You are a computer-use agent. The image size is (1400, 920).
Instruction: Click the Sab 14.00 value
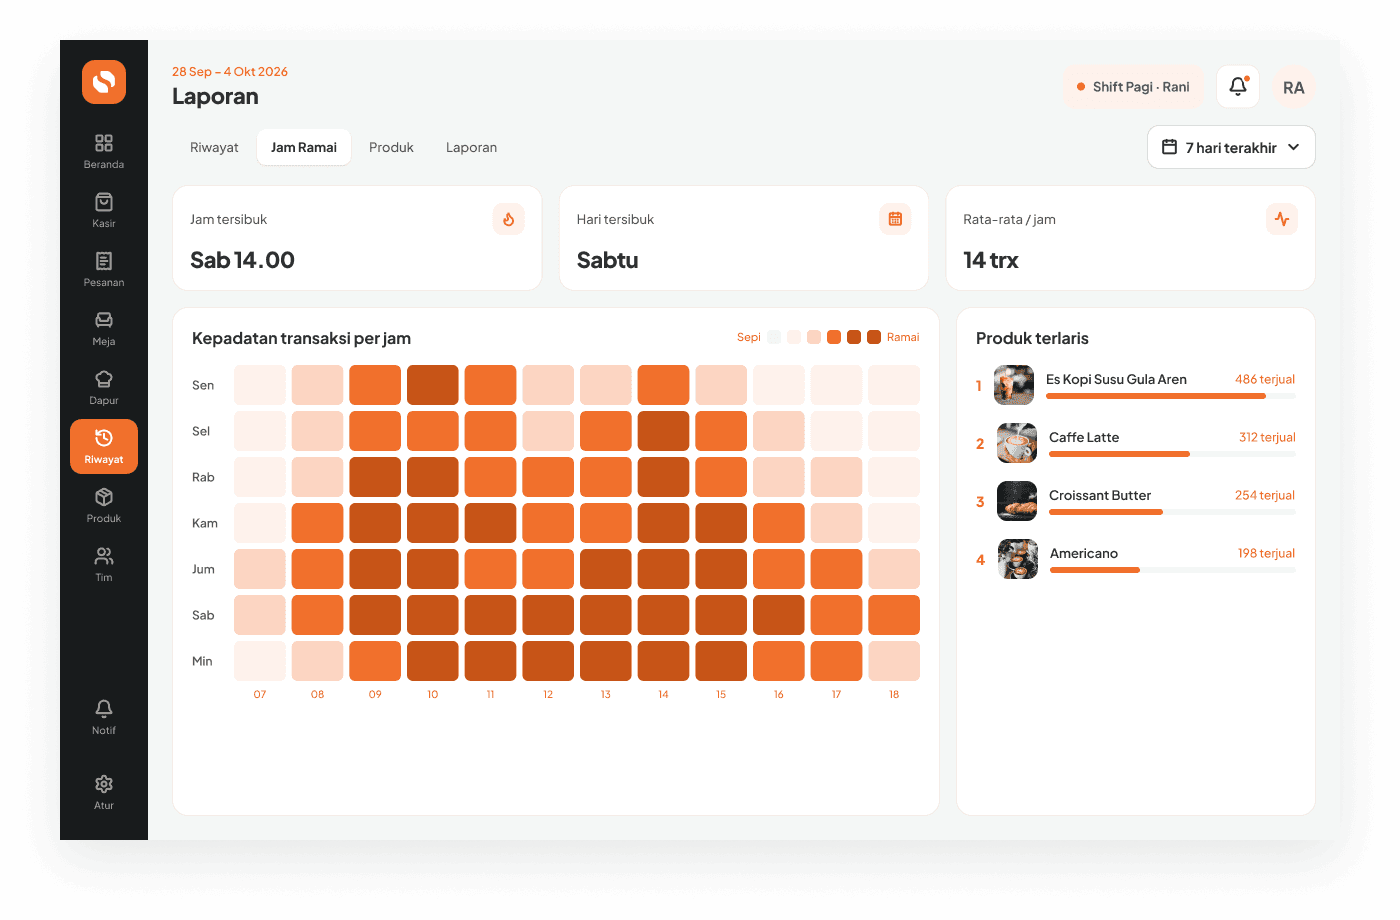[242, 260]
